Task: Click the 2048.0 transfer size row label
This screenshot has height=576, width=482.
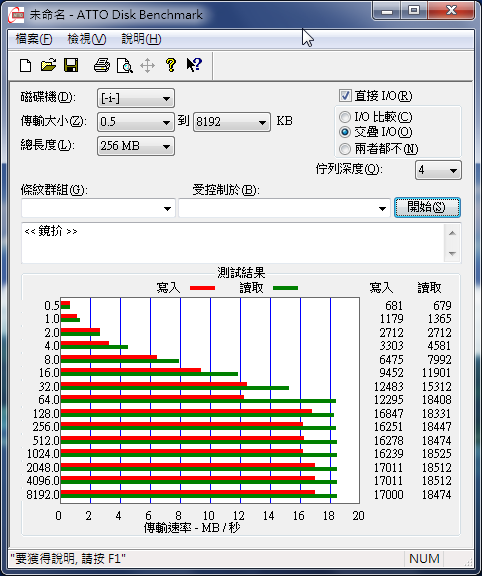Action: click(43, 467)
